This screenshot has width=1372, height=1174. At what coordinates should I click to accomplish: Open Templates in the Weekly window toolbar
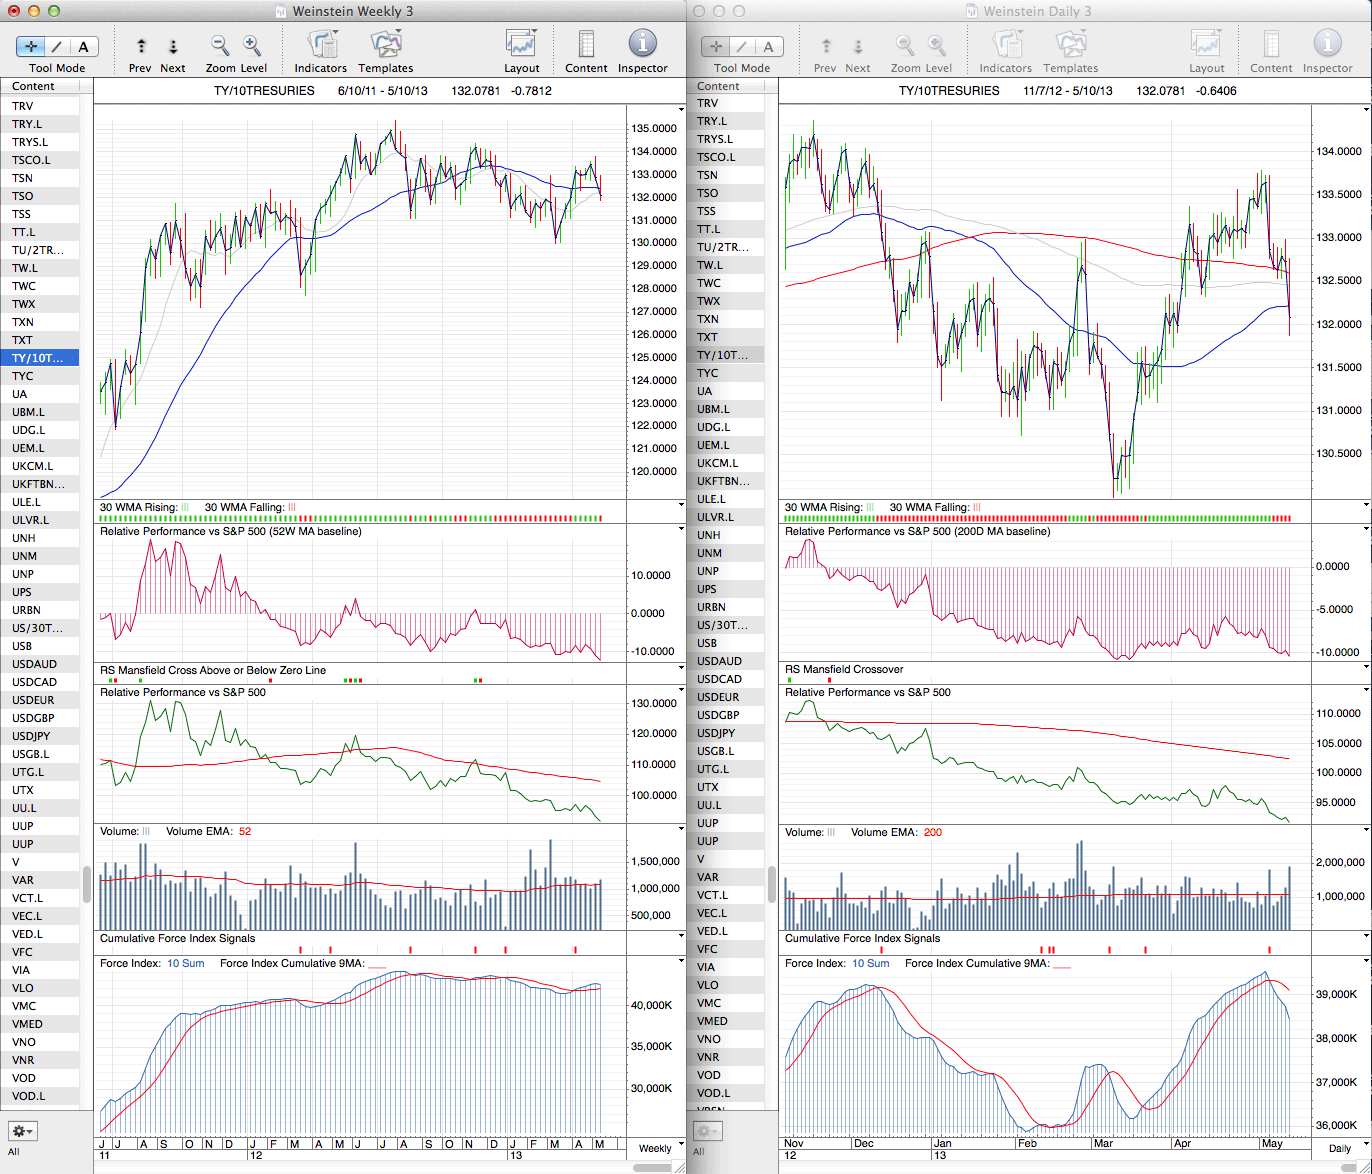click(x=386, y=46)
